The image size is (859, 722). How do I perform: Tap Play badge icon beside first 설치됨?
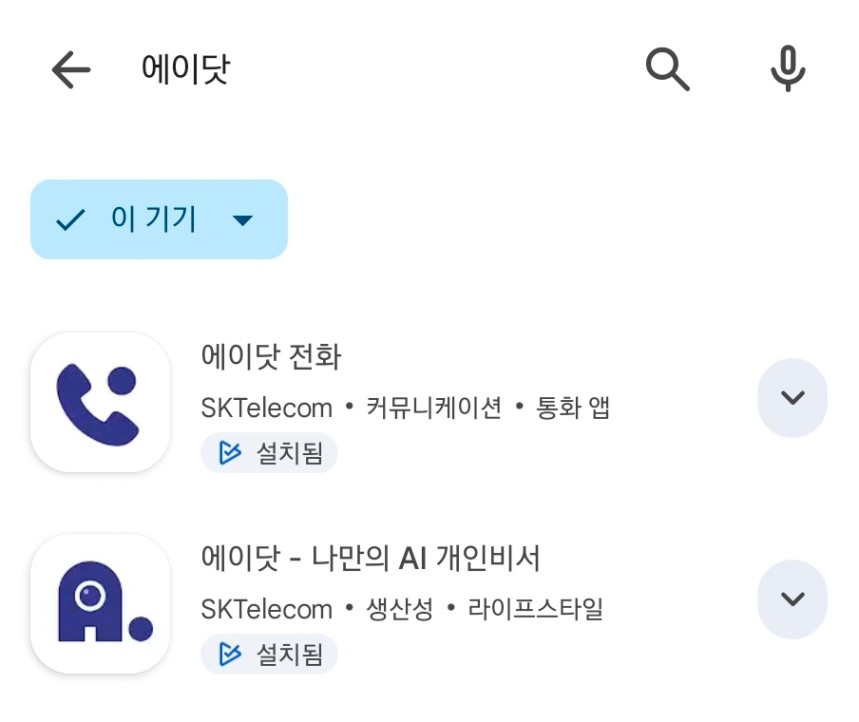[x=231, y=453]
